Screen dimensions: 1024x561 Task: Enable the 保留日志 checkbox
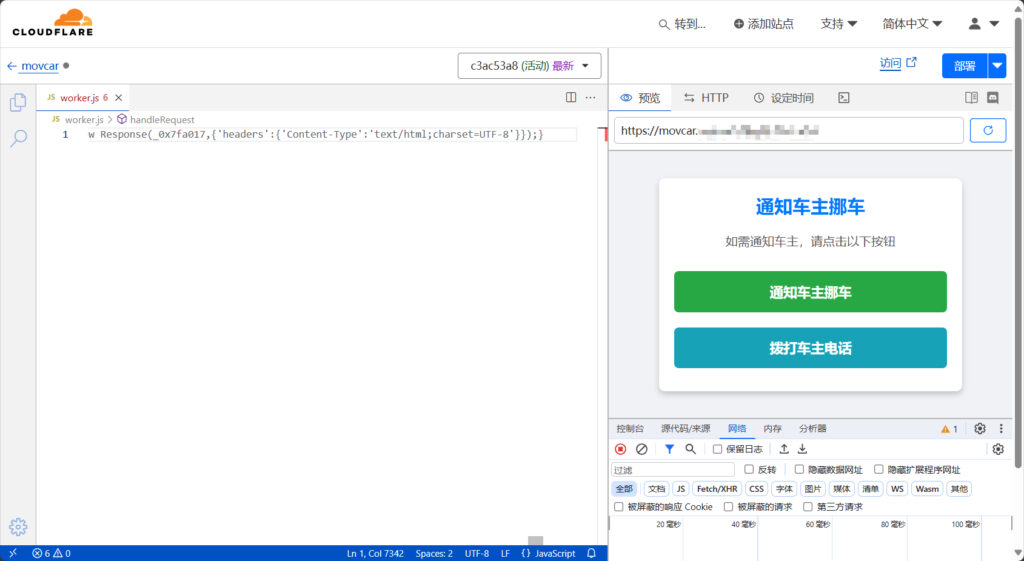(x=717, y=449)
